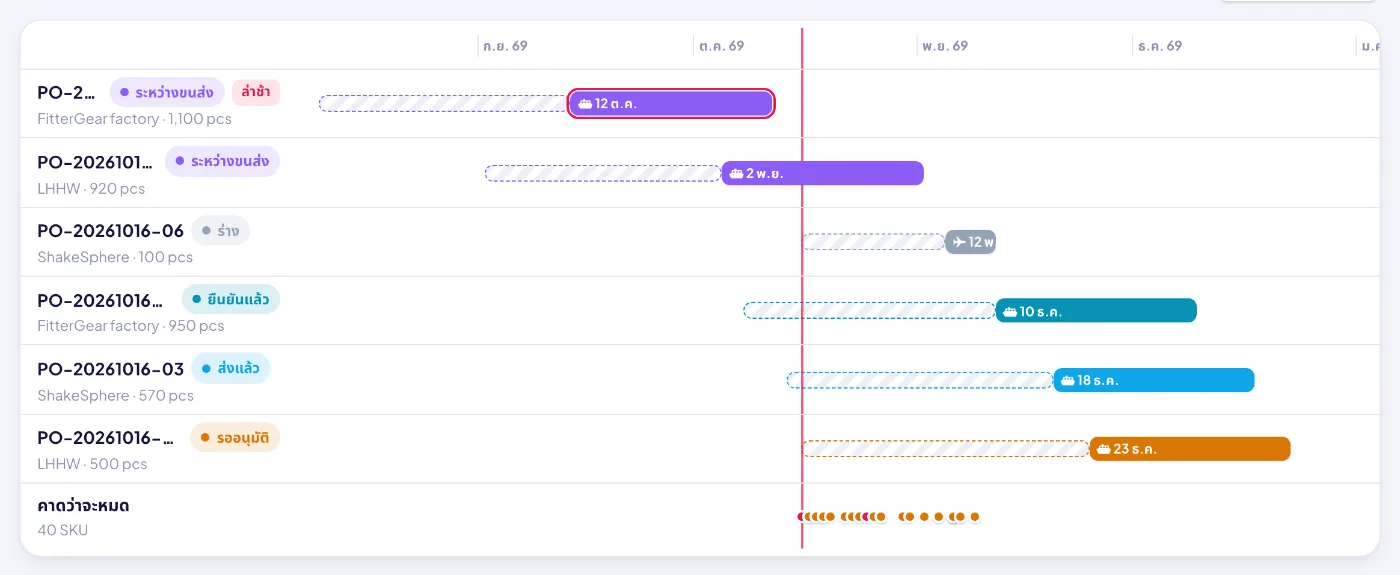
Task: Click the ยืนยันแล้ว confirmed status badge
Action: point(231,299)
